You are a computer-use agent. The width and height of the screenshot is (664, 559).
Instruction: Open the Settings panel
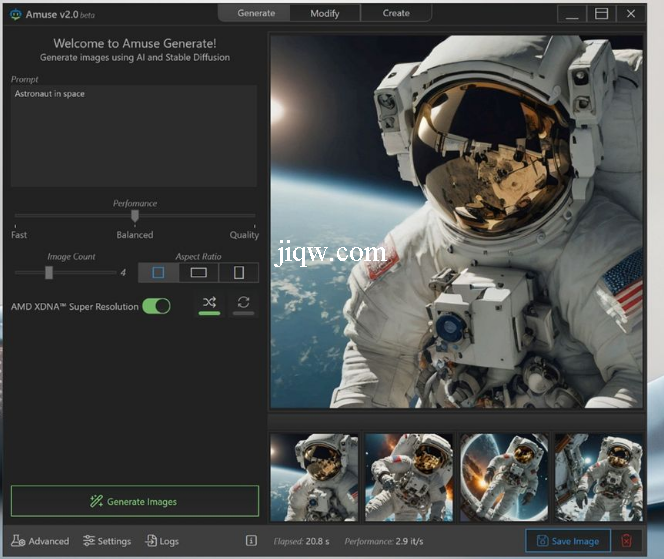(x=107, y=541)
